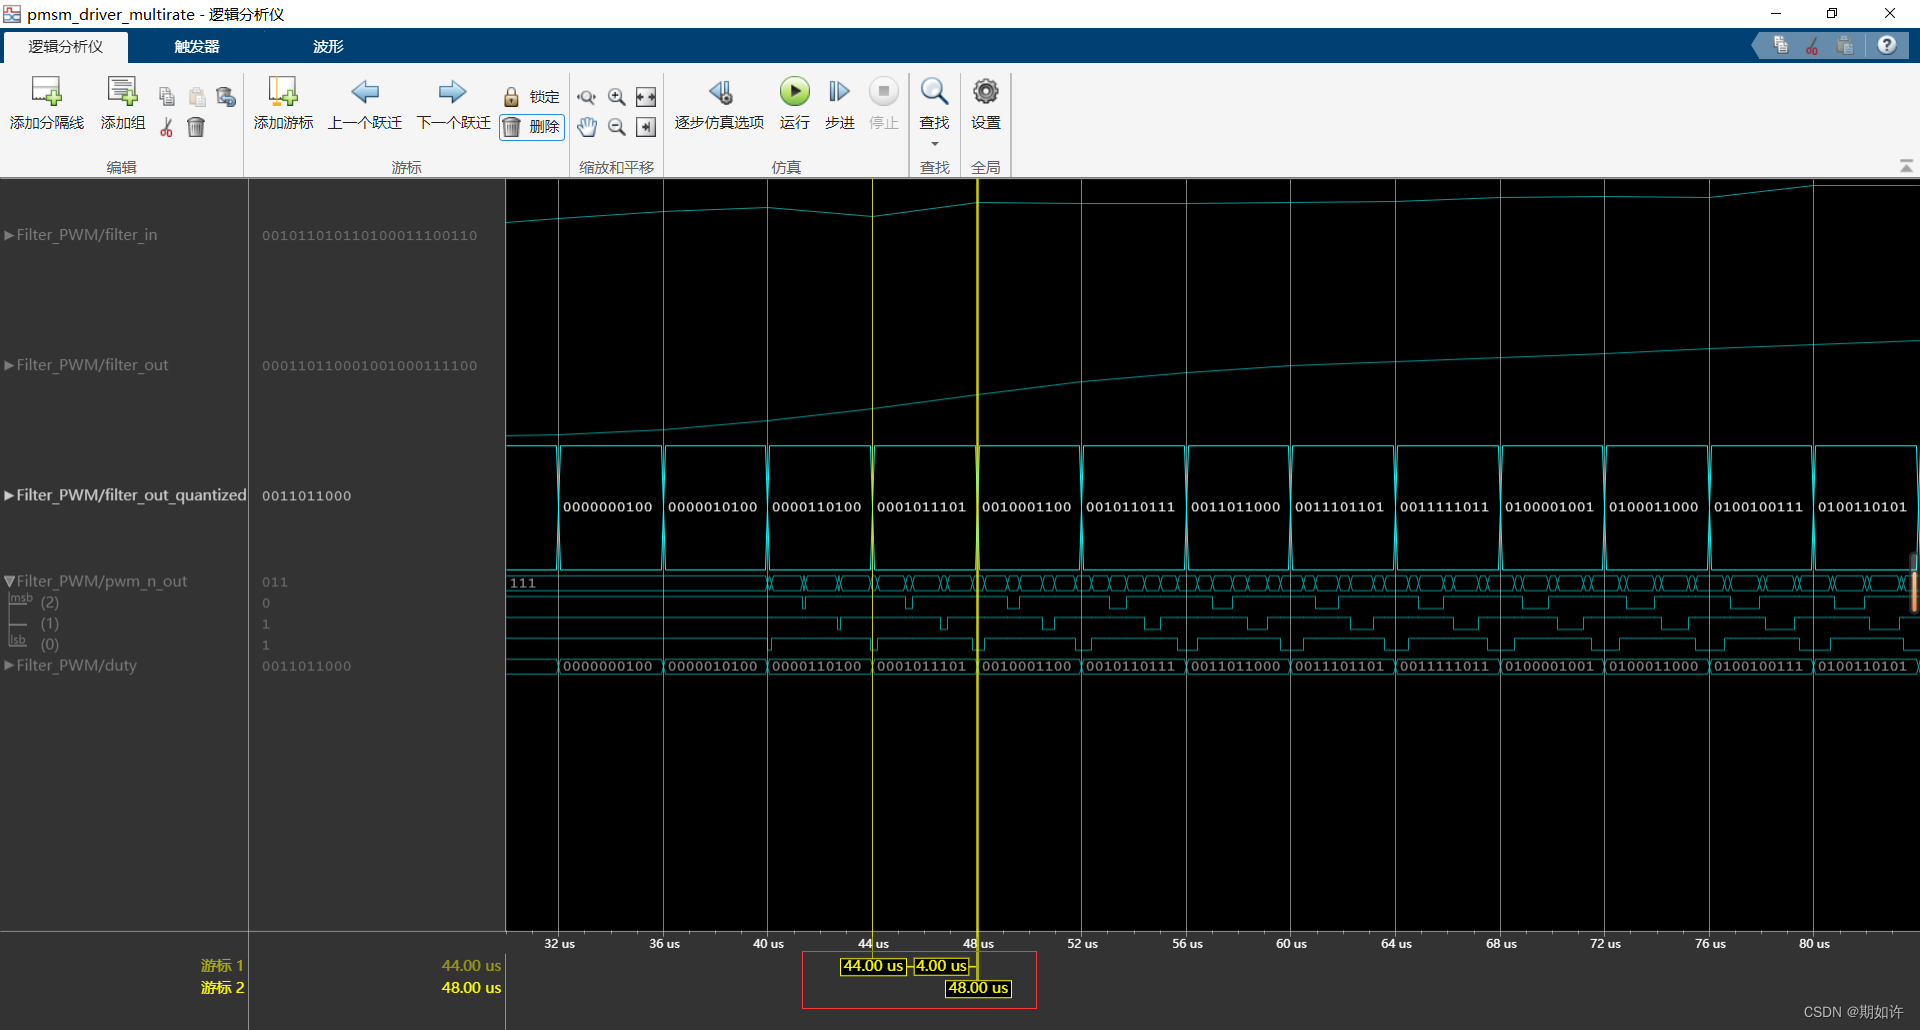Toggle 锁定 to lock the cursor
Screen dimensions: 1920x1030
pyautogui.click(x=530, y=97)
